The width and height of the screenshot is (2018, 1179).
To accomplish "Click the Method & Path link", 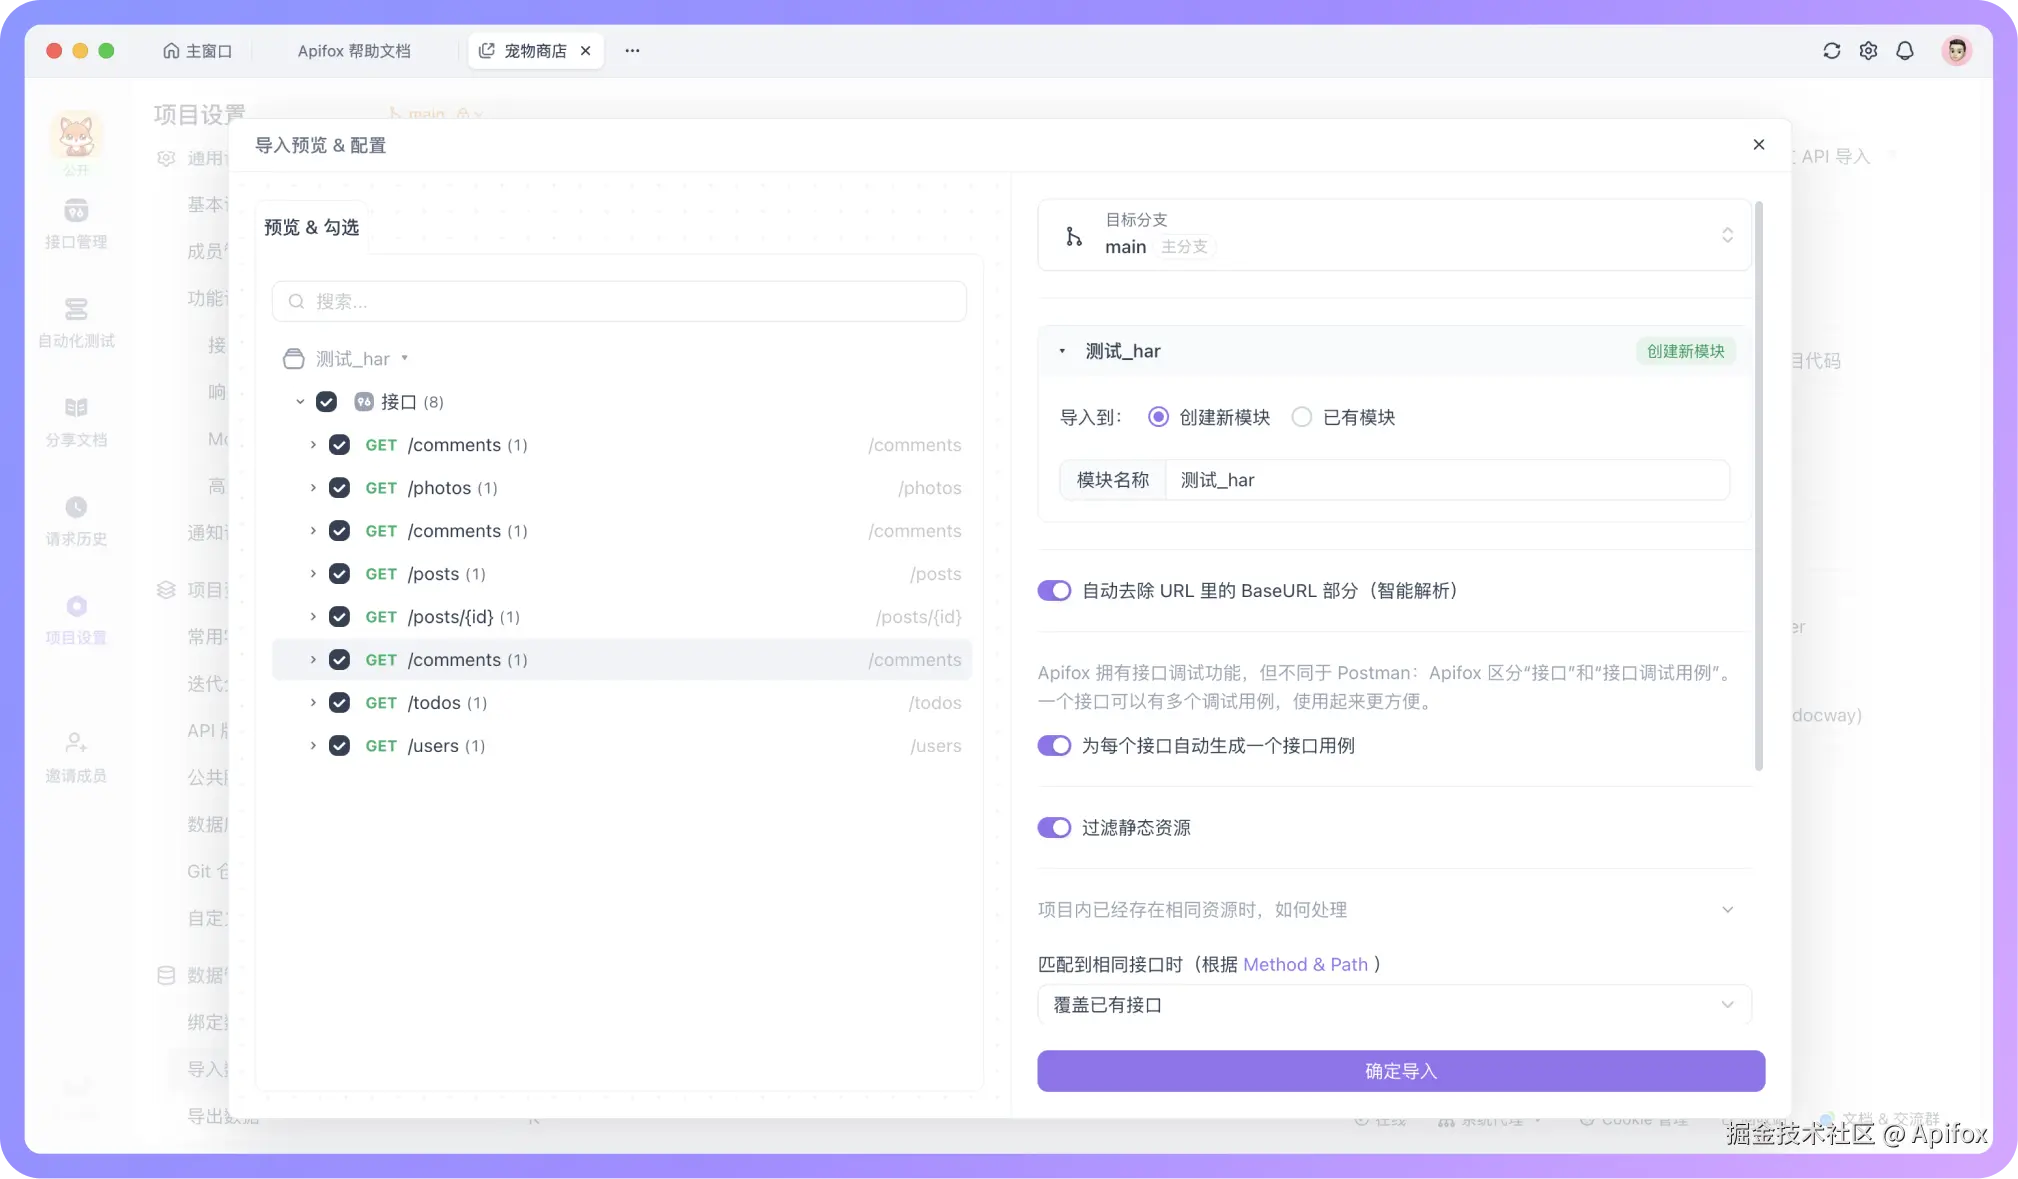I will click(x=1305, y=965).
